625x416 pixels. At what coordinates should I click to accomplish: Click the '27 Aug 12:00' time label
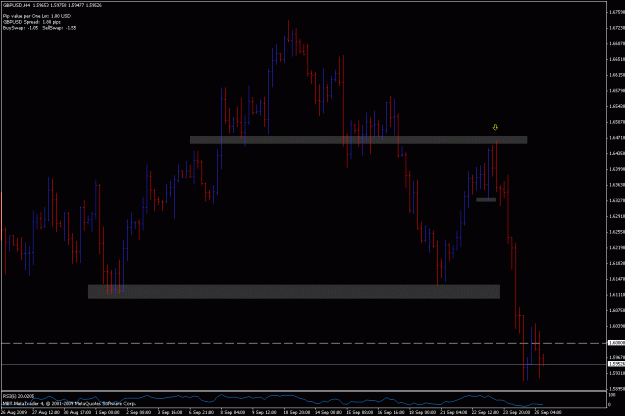tap(45, 412)
